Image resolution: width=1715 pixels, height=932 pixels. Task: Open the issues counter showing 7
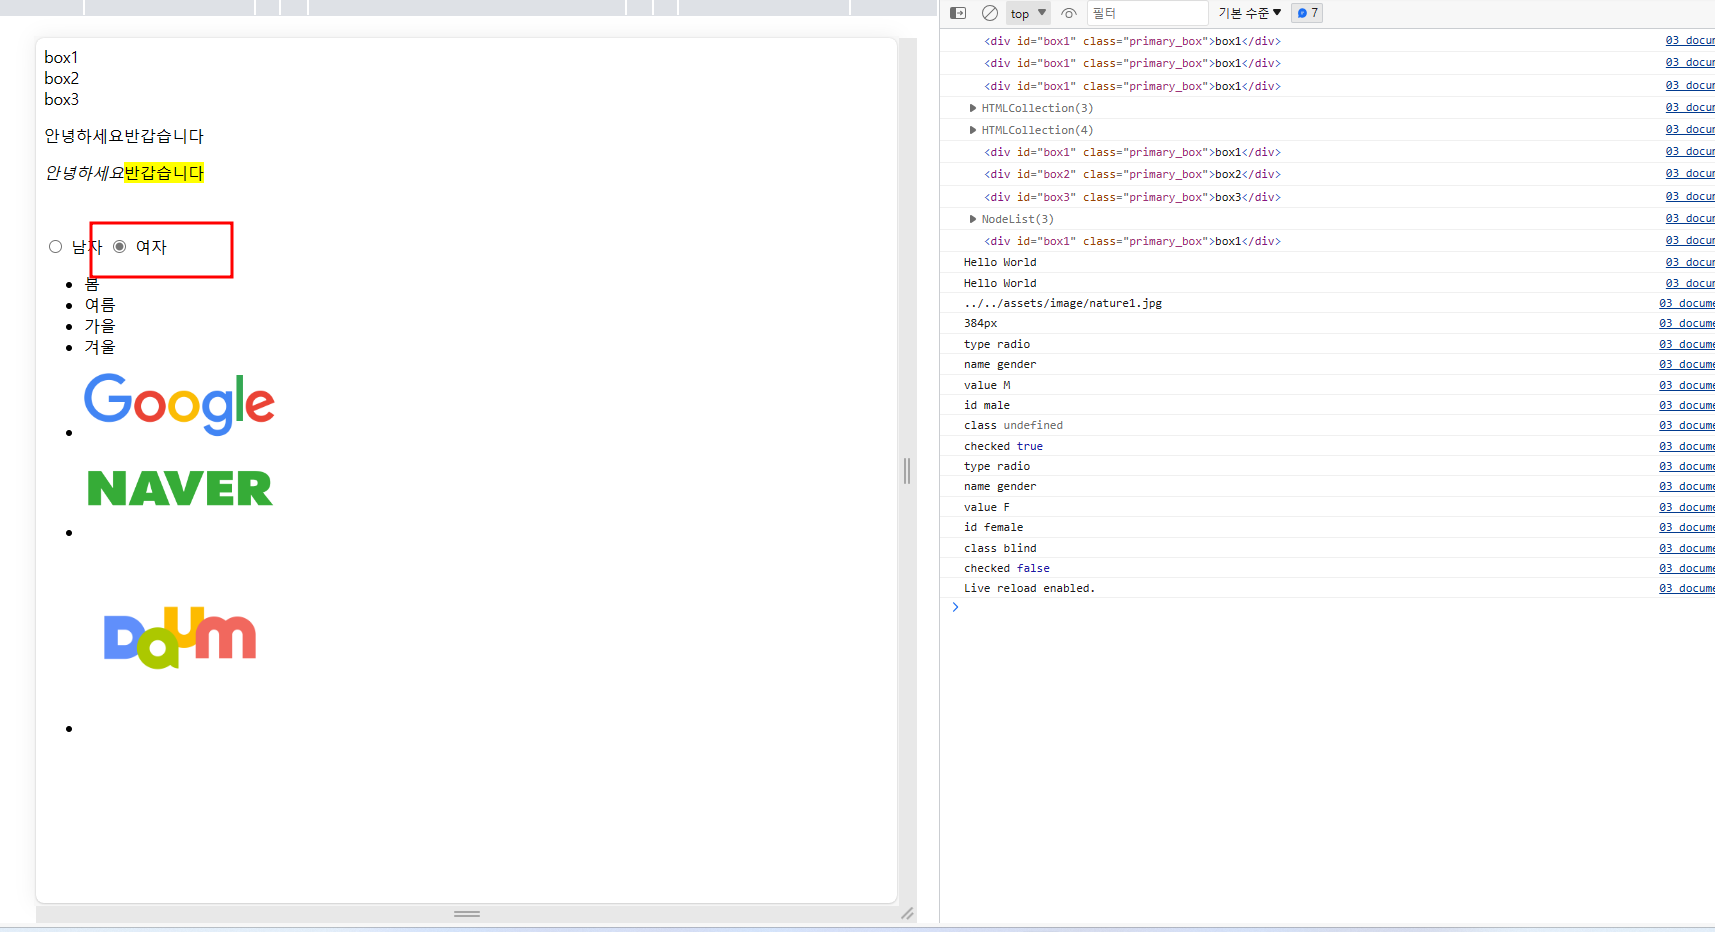1307,13
